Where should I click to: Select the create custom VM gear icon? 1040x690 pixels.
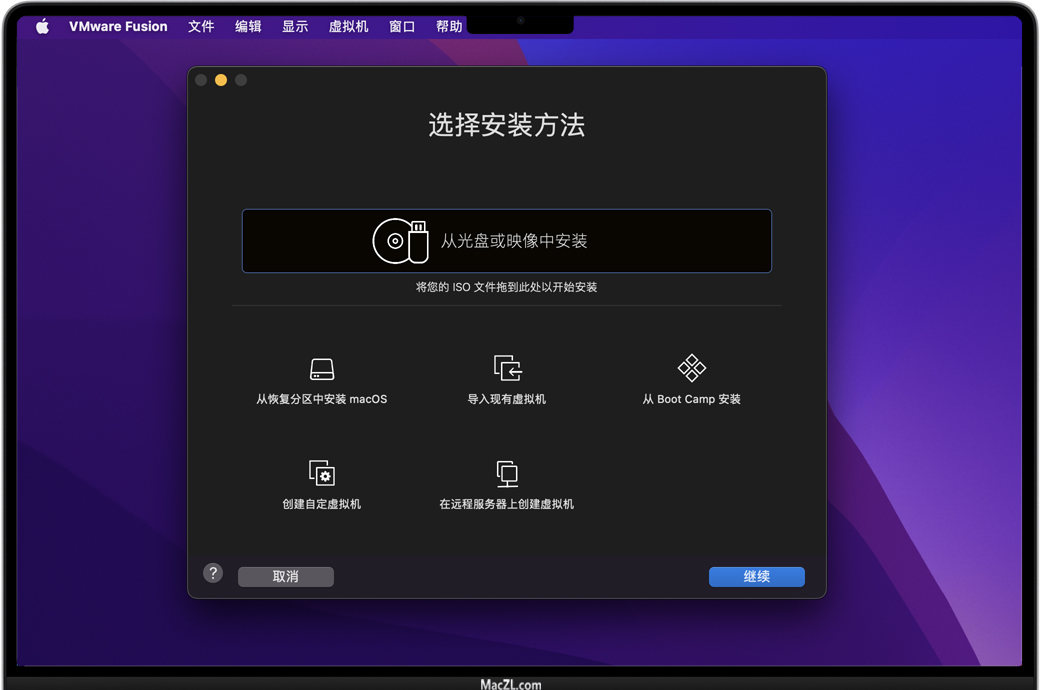(322, 472)
